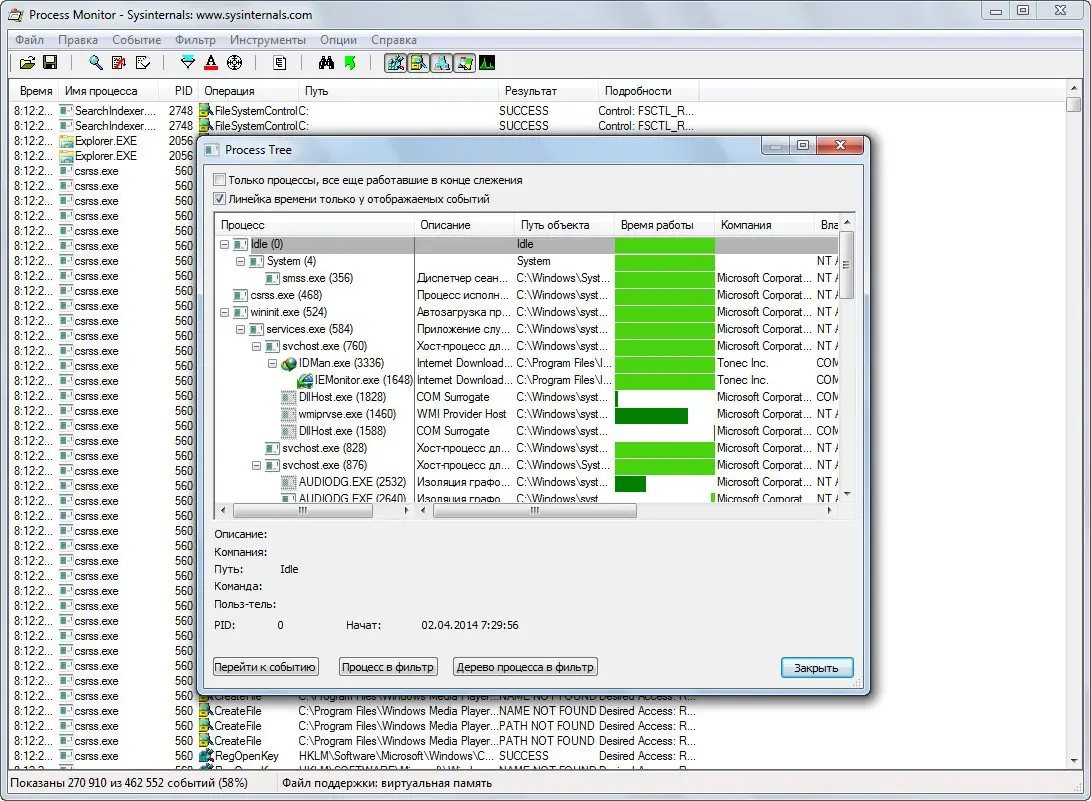Click the wmiprvse.exe dark green lifetime bar

[651, 415]
